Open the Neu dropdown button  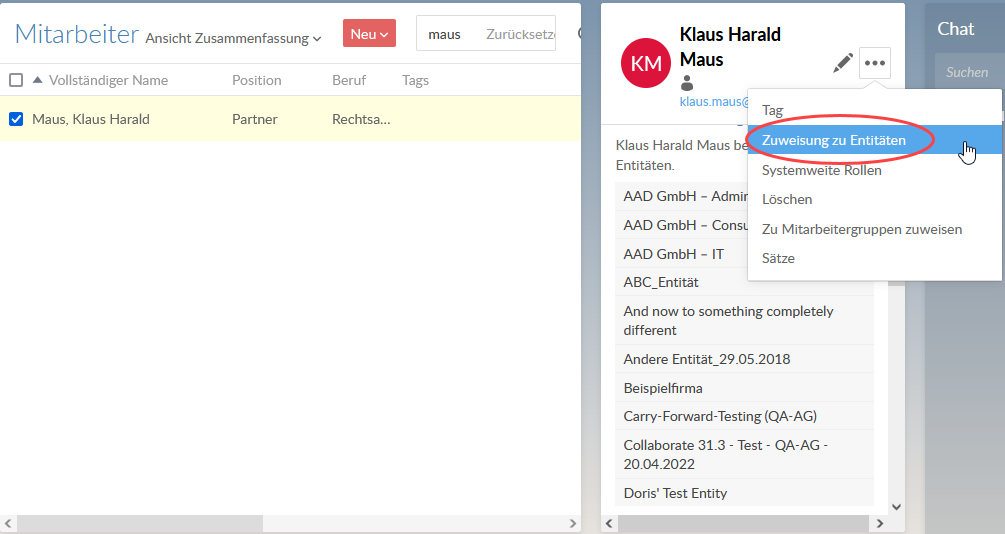369,33
